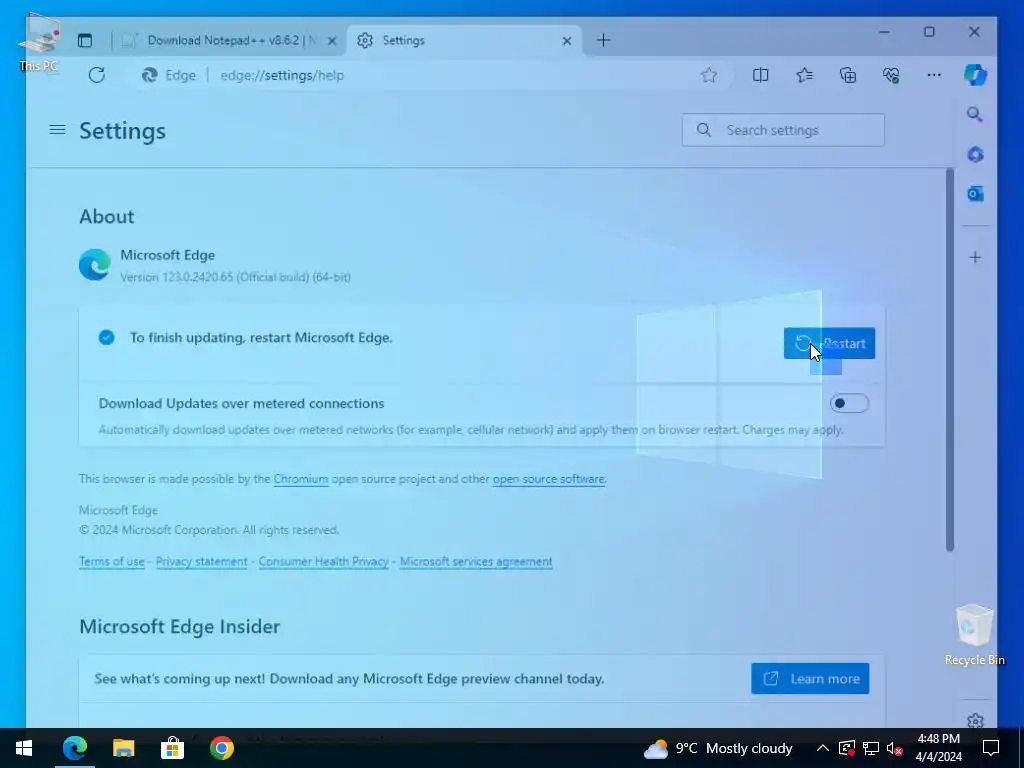Open the taskbar clock 4:48 PM

tap(938, 748)
